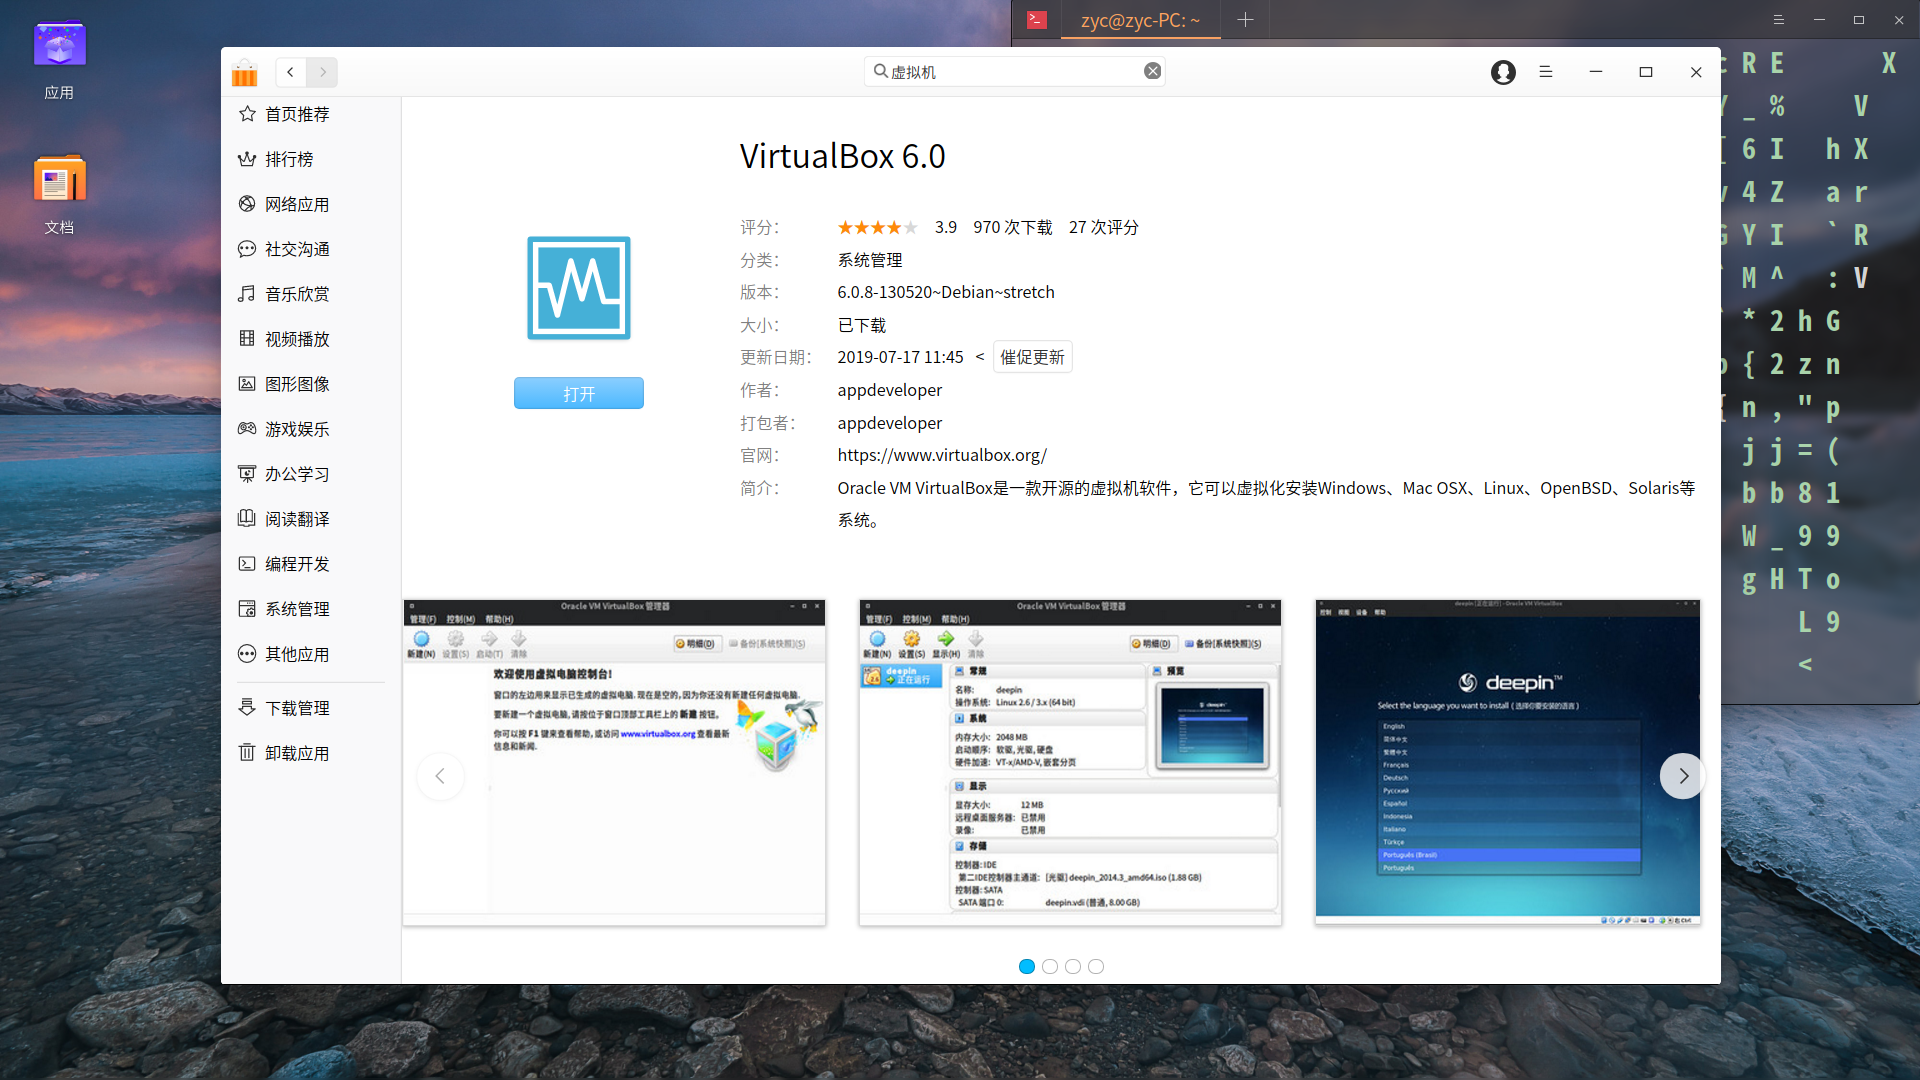Click the 图形图像 picture icon
This screenshot has width=1920, height=1080.
[247, 383]
